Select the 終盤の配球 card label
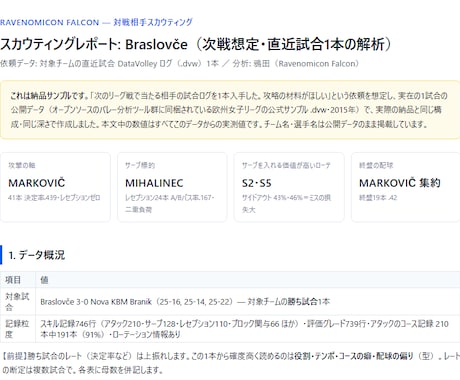Image resolution: width=460 pixels, height=380 pixels. coord(376,165)
